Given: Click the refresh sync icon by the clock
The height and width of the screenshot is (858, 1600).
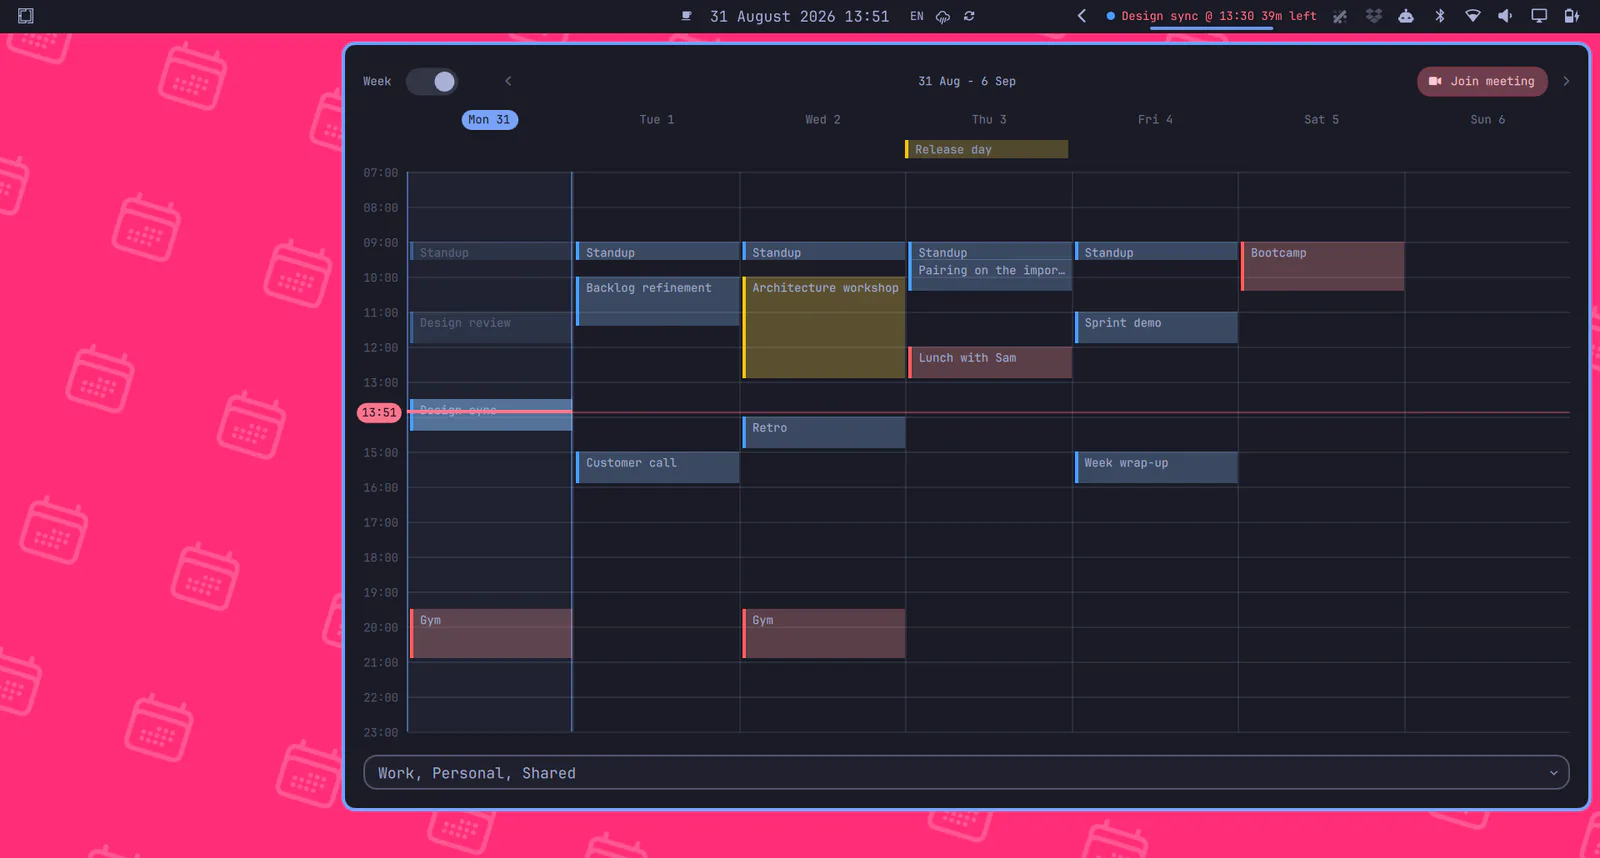Looking at the screenshot, I should [x=969, y=16].
